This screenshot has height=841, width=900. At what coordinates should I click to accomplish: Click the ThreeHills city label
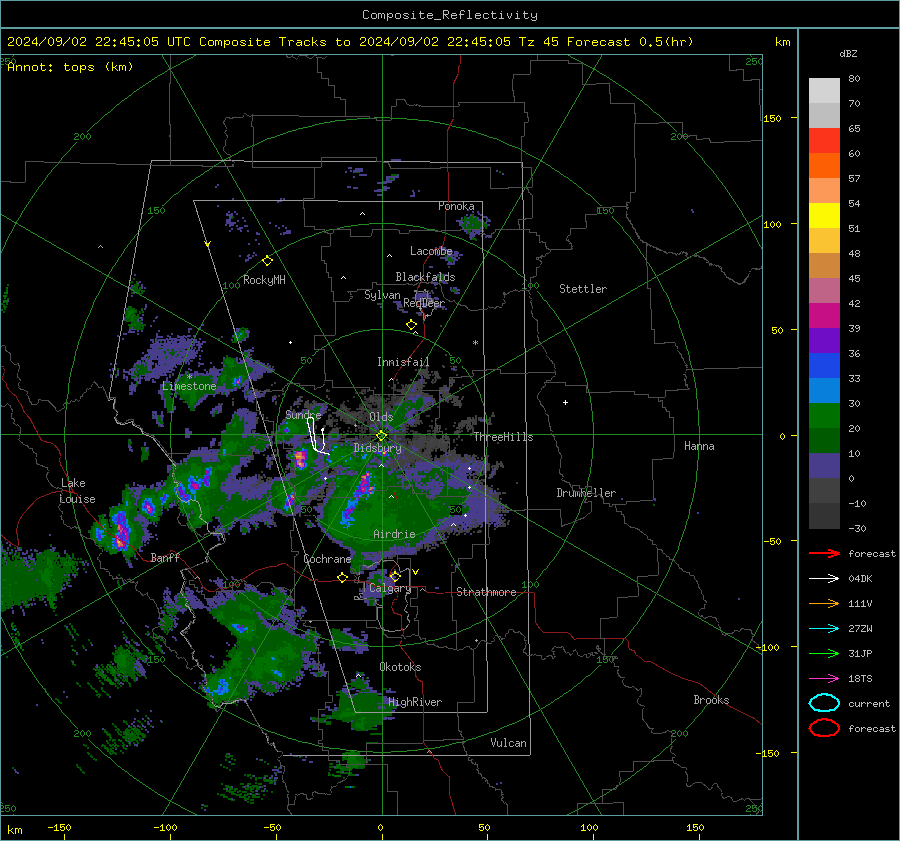pyautogui.click(x=503, y=437)
